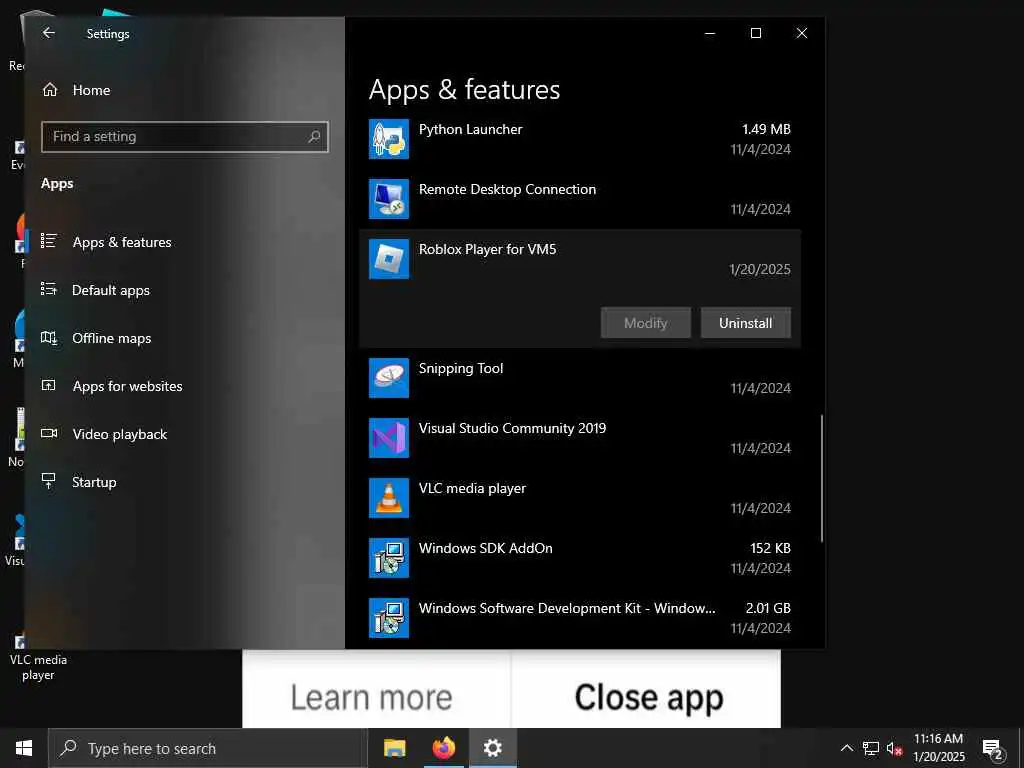Screen dimensions: 1024x768
Task: Open Video playback settings
Action: 120,434
